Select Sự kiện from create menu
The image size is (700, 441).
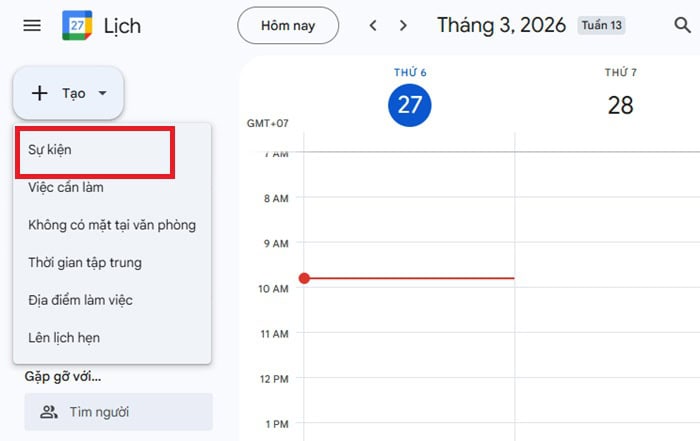click(x=50, y=149)
